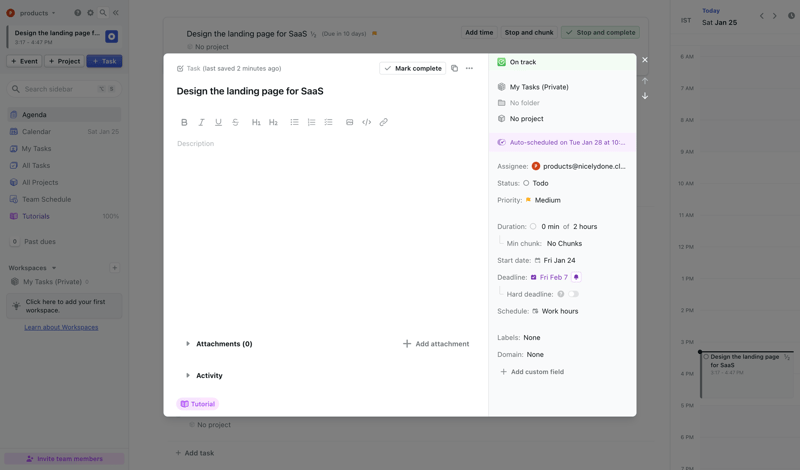Screen dimensions: 800x470
Task: Open the products account dropdown
Action: point(32,13)
